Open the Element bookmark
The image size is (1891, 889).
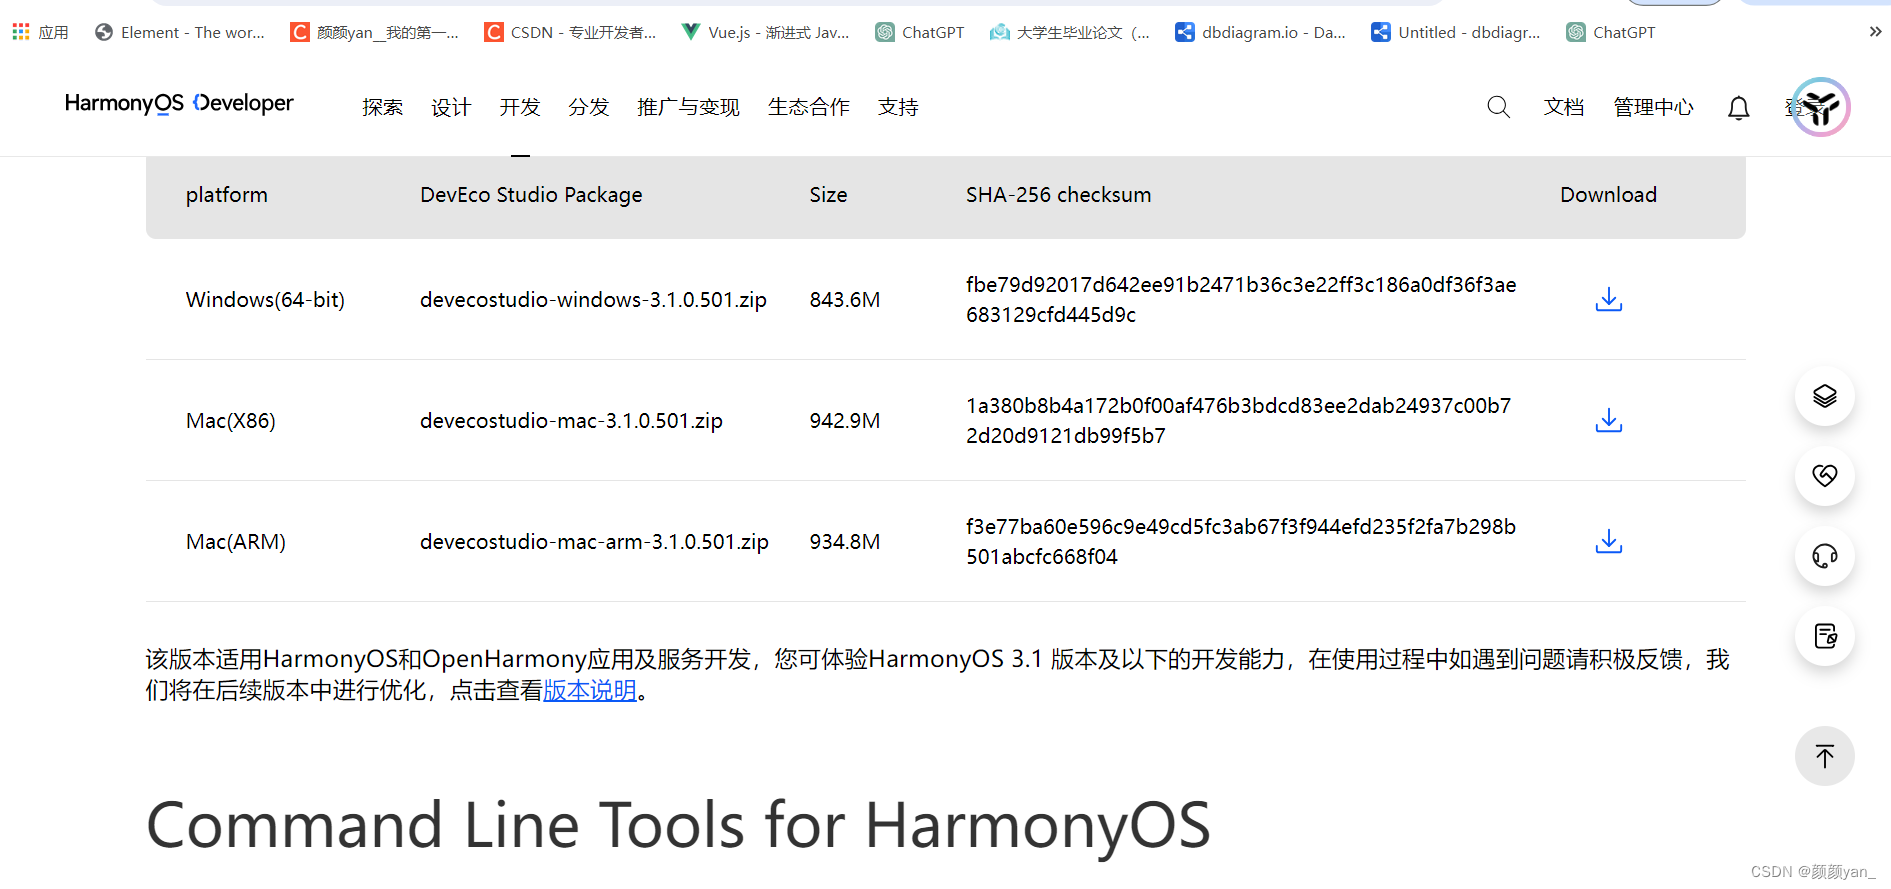tap(180, 32)
